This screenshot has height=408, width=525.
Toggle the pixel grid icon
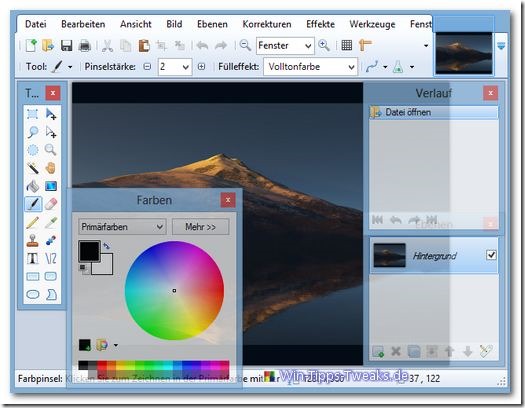347,45
